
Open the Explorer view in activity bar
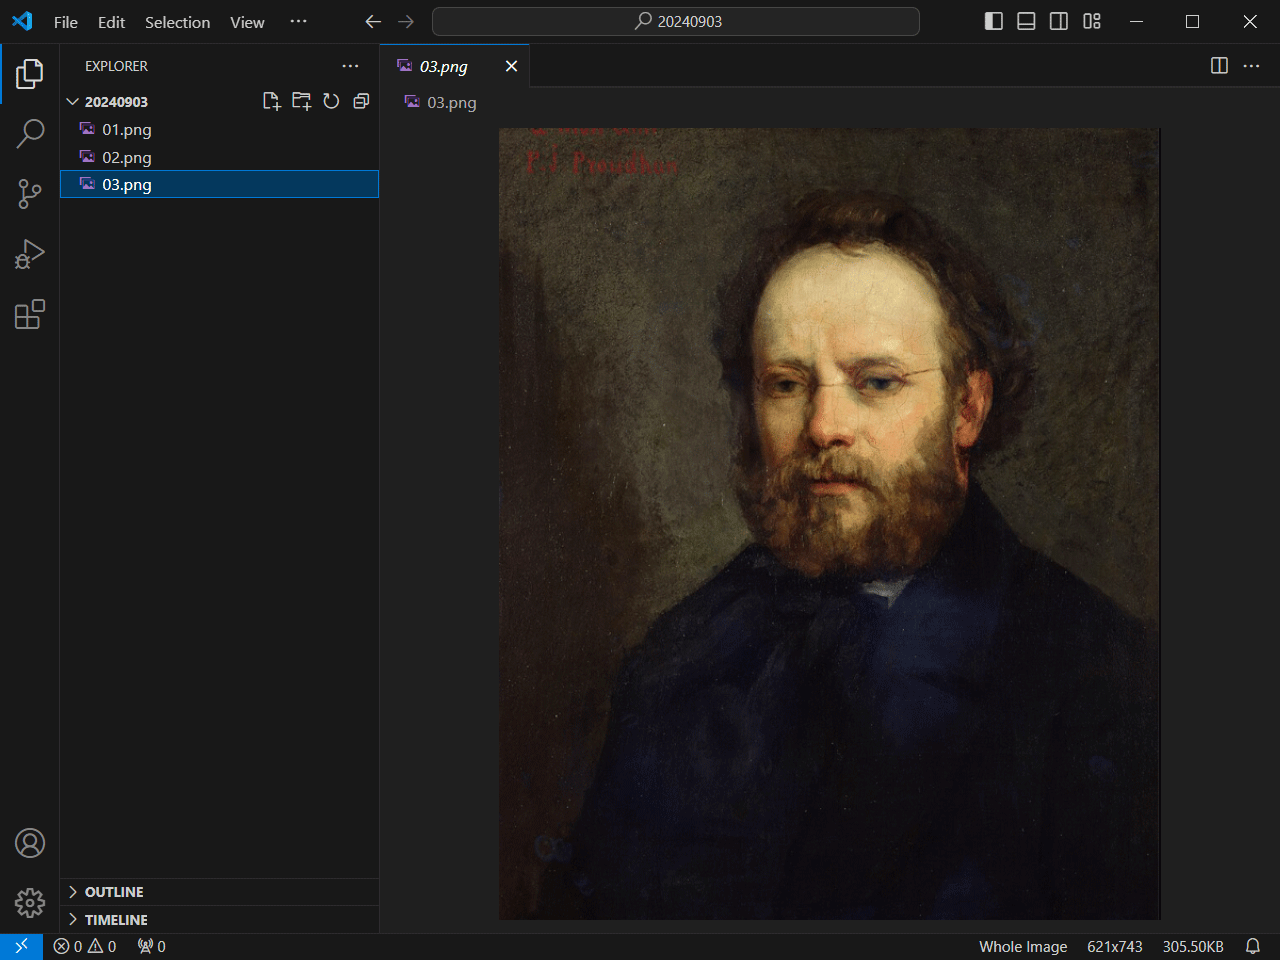(x=30, y=73)
